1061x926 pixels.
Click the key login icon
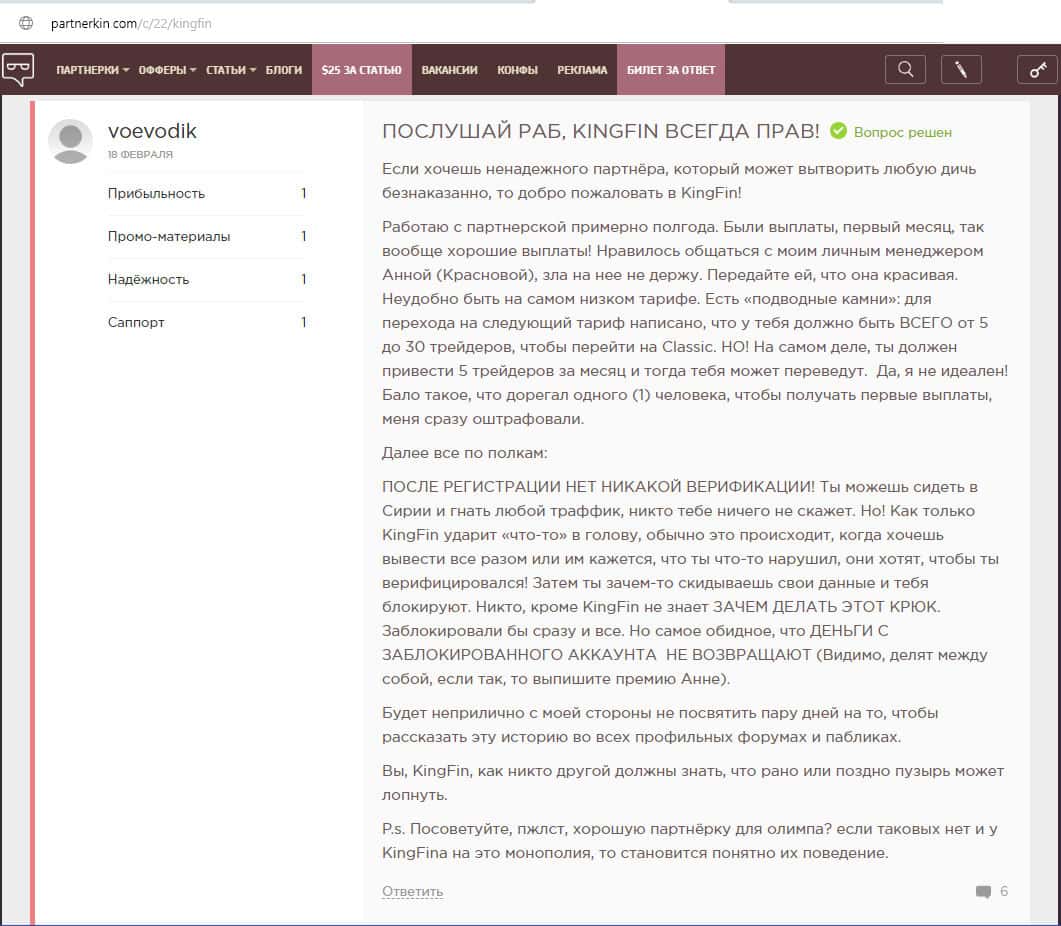(1037, 69)
